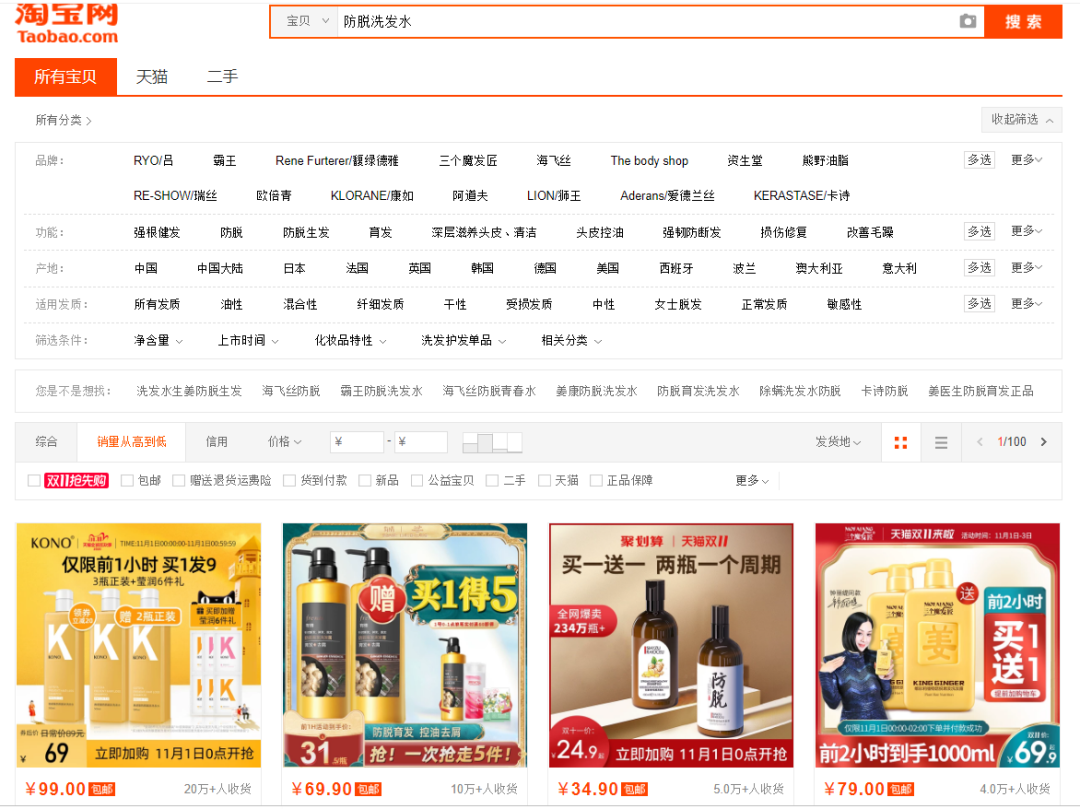Check the 天猫 filter checkbox
Screen dimensions: 1080x809
click(x=545, y=481)
